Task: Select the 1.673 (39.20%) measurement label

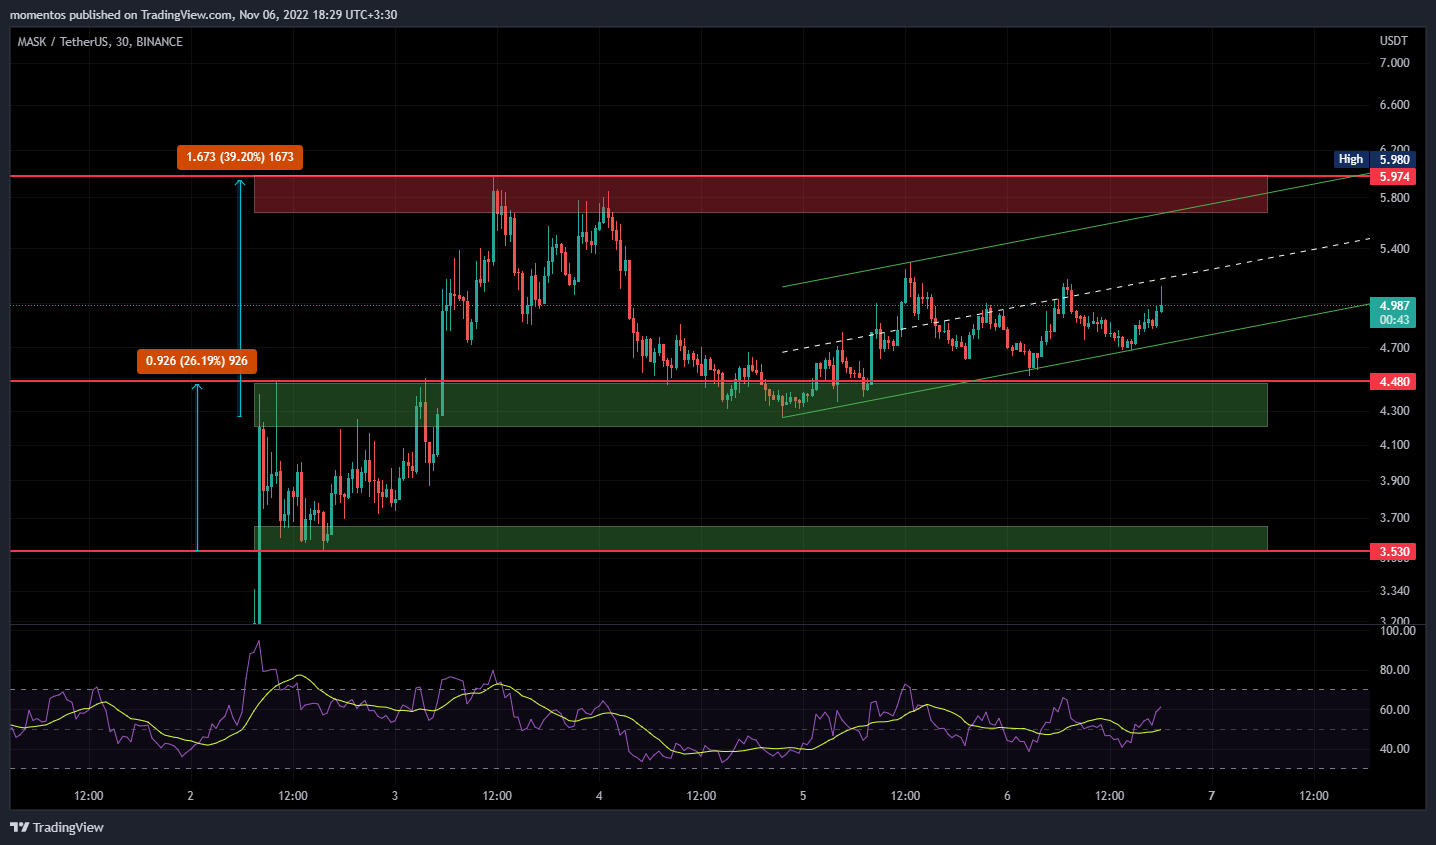Action: (240, 157)
